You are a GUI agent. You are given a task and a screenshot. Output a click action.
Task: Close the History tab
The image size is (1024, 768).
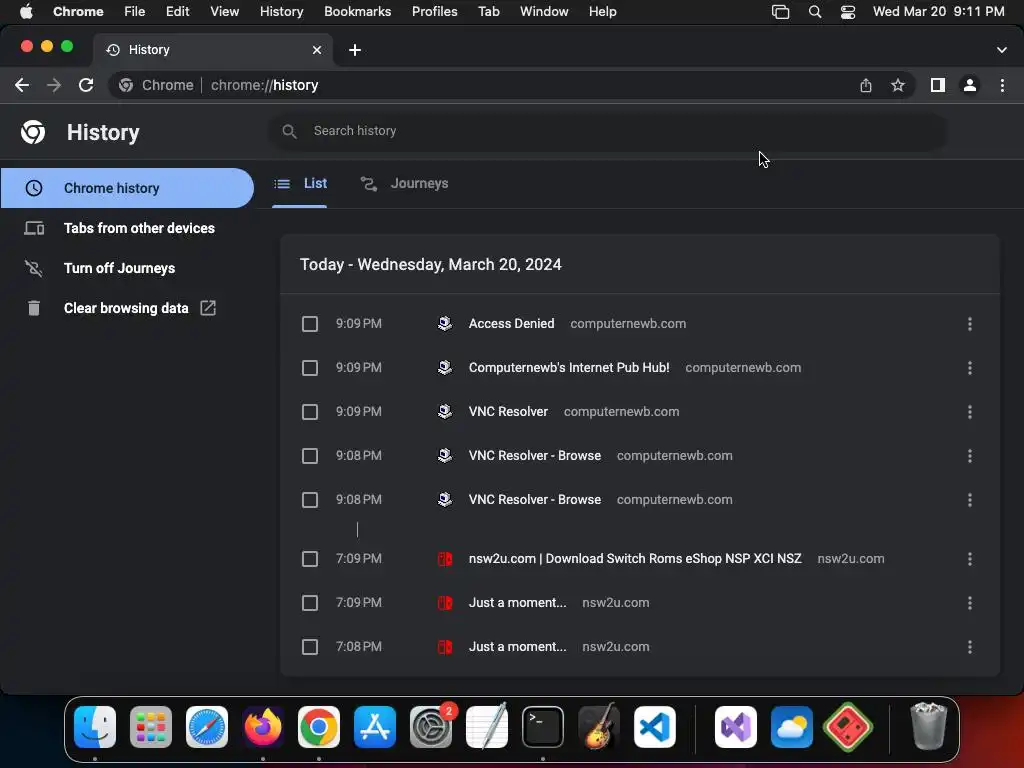tap(317, 50)
